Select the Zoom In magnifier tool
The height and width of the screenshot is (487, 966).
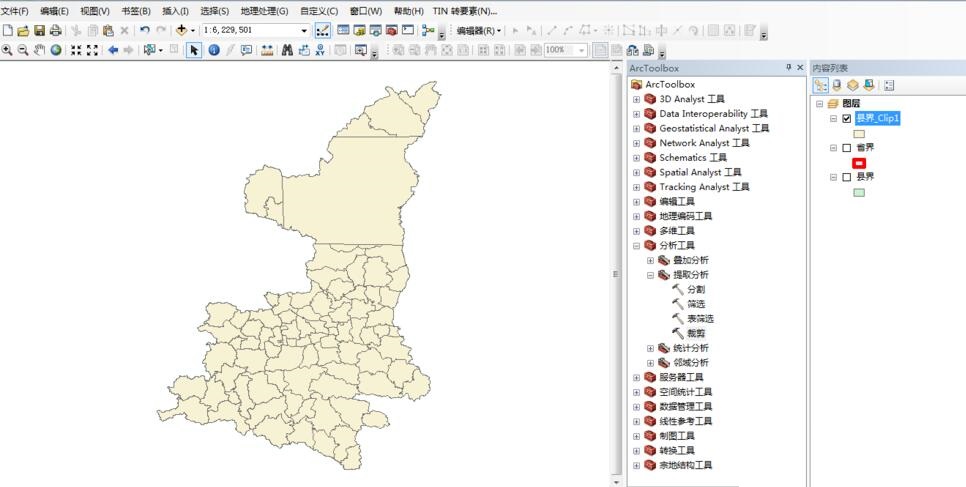coord(7,50)
